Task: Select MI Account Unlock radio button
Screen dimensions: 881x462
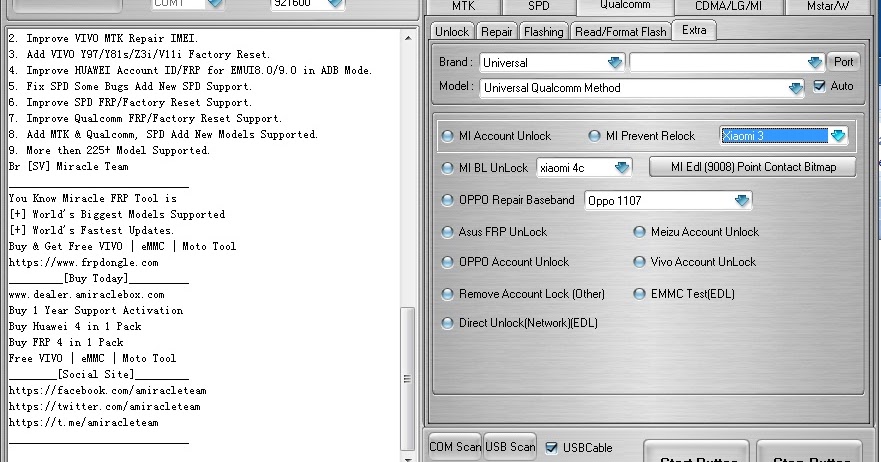Action: click(447, 136)
